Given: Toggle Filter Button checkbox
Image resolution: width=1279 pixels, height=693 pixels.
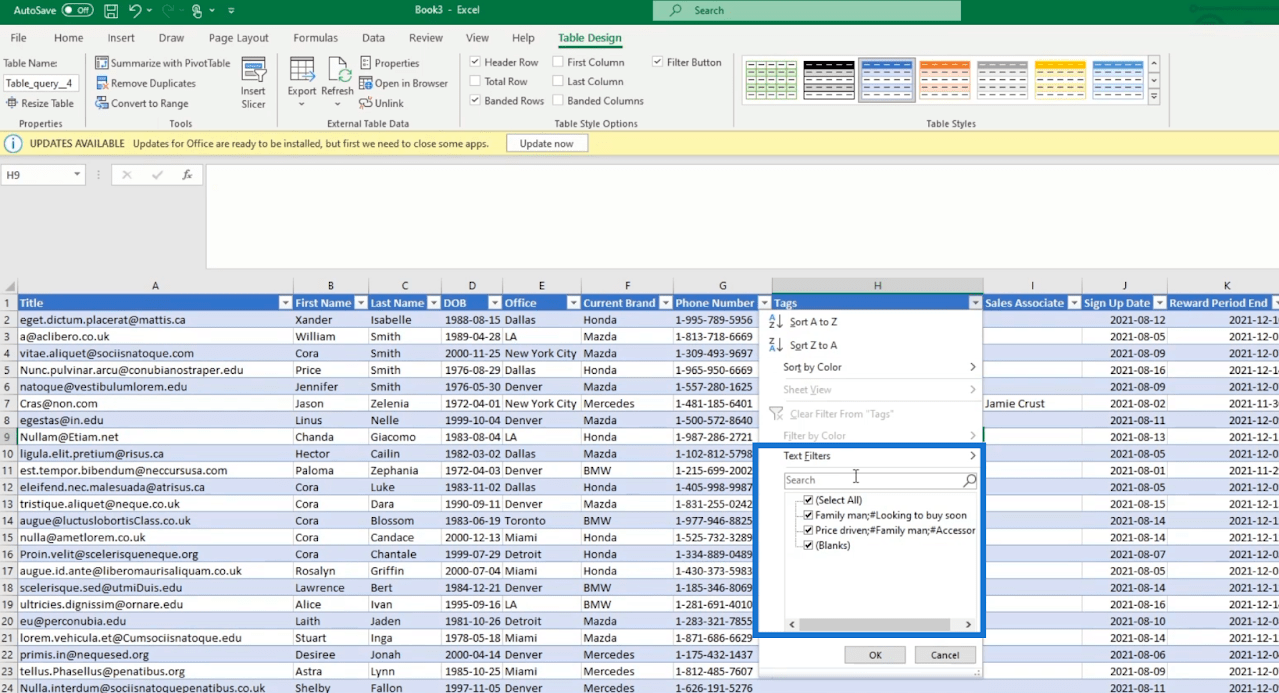Looking at the screenshot, I should point(657,62).
